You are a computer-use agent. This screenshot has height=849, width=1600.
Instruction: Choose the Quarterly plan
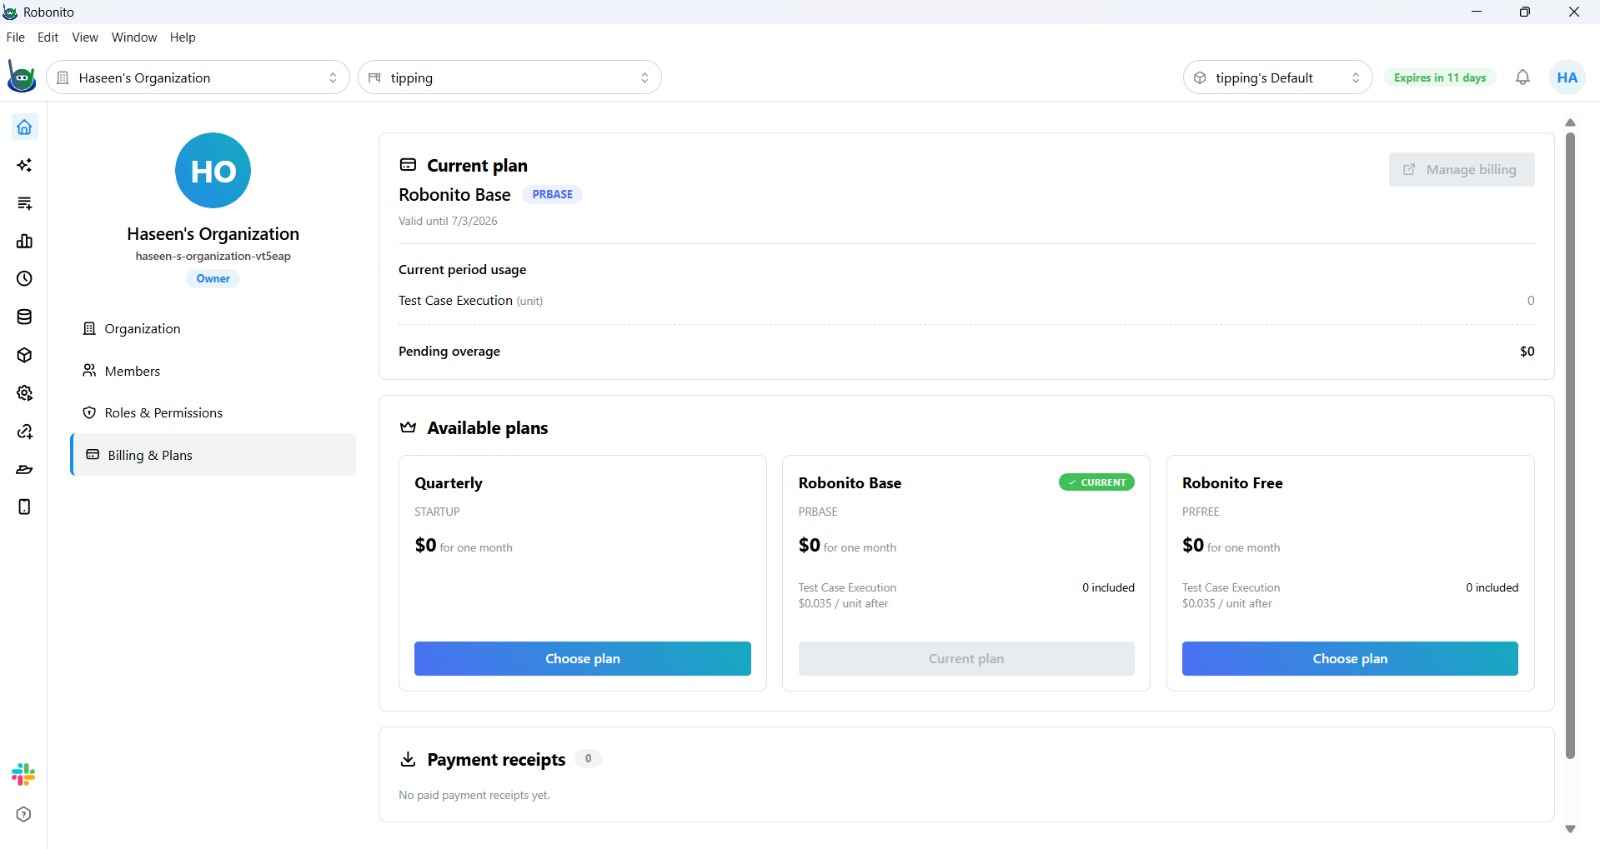582,658
